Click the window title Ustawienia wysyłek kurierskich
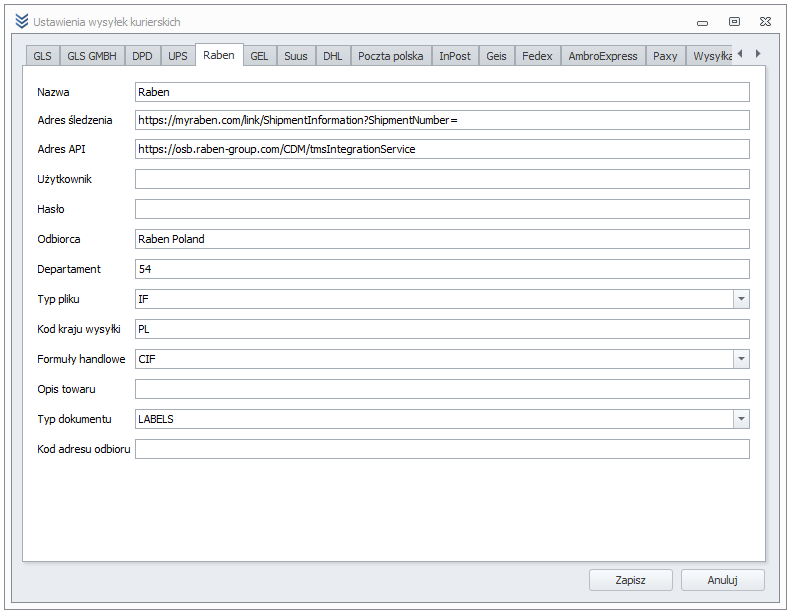This screenshot has width=790, height=612. coord(107,22)
